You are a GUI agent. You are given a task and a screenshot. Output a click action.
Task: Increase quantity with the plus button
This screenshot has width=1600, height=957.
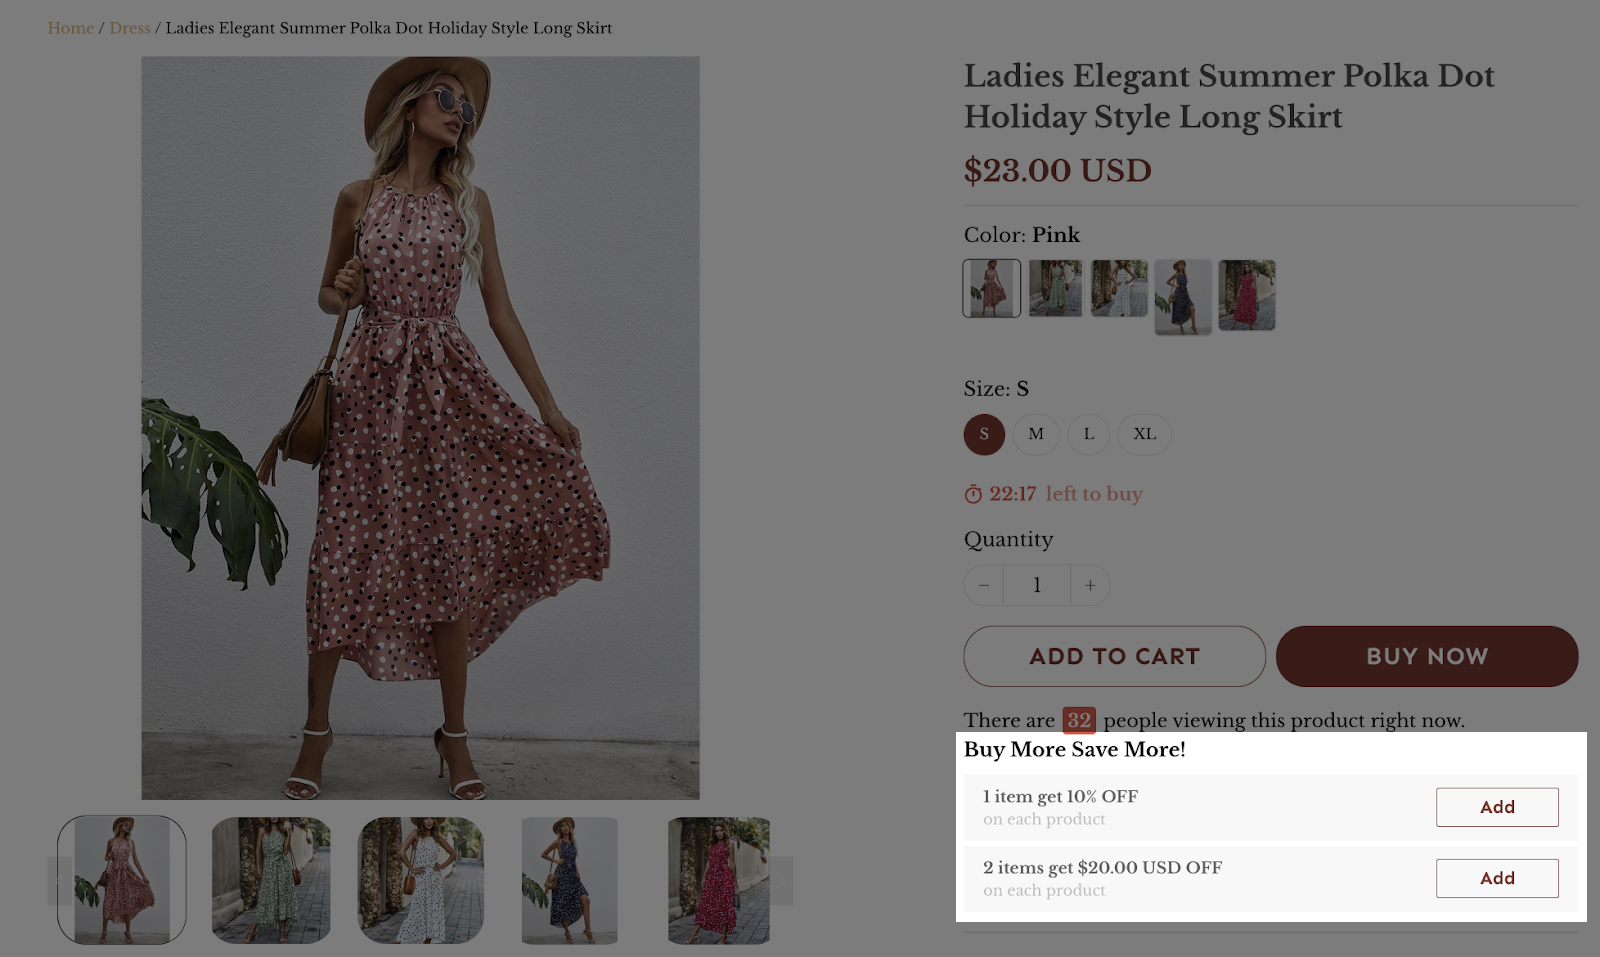[1090, 586]
